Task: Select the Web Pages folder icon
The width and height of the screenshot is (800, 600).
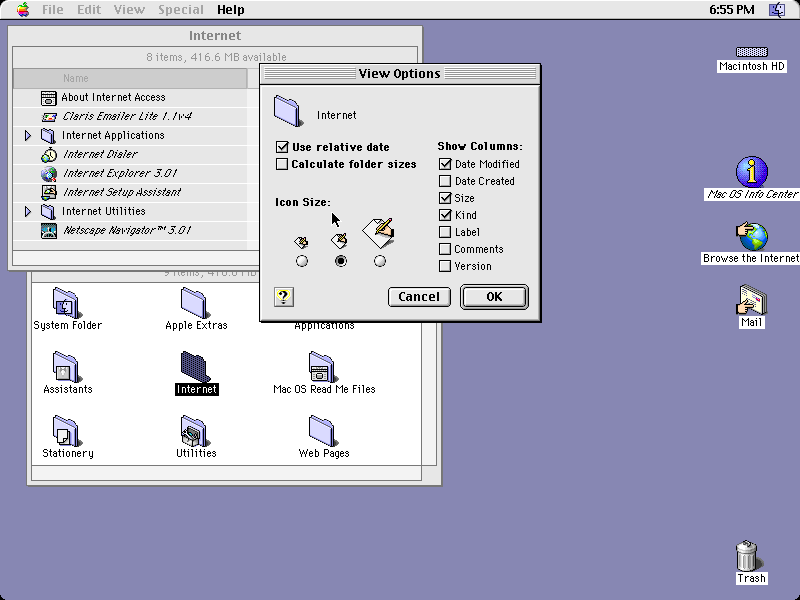Action: click(322, 431)
